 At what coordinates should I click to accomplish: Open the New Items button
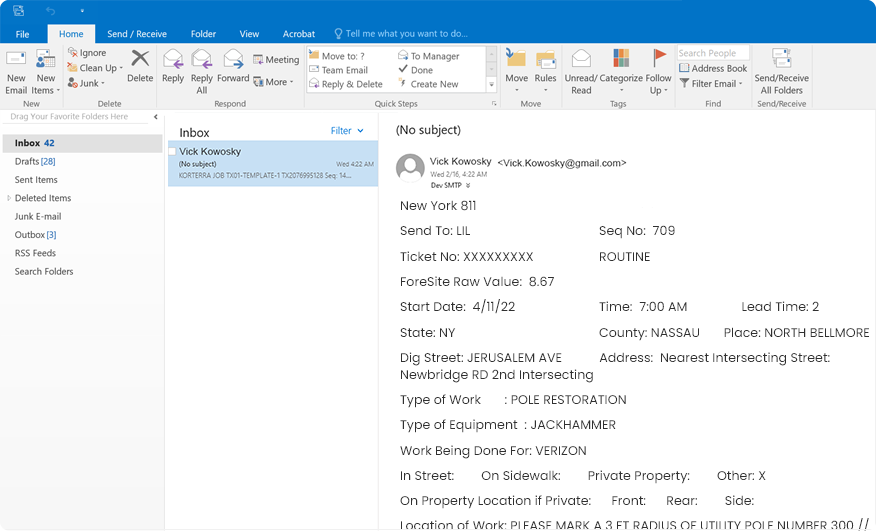coord(45,72)
